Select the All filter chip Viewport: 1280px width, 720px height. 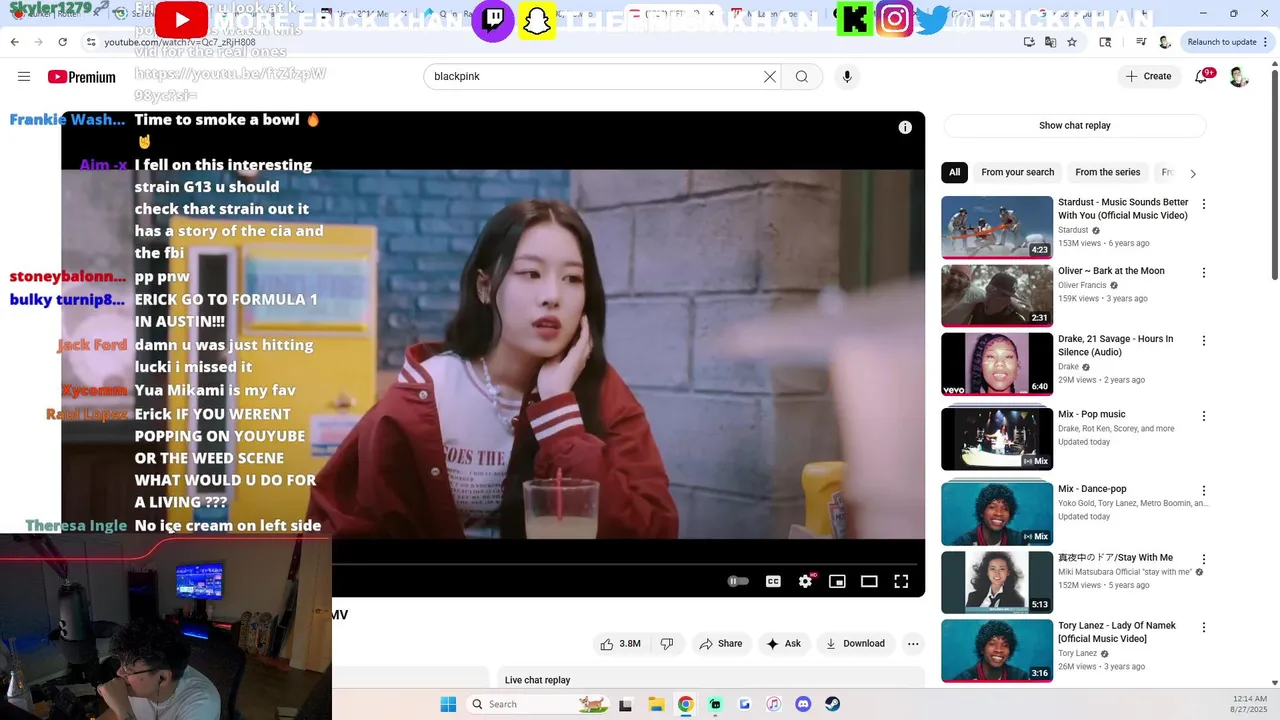tap(954, 172)
